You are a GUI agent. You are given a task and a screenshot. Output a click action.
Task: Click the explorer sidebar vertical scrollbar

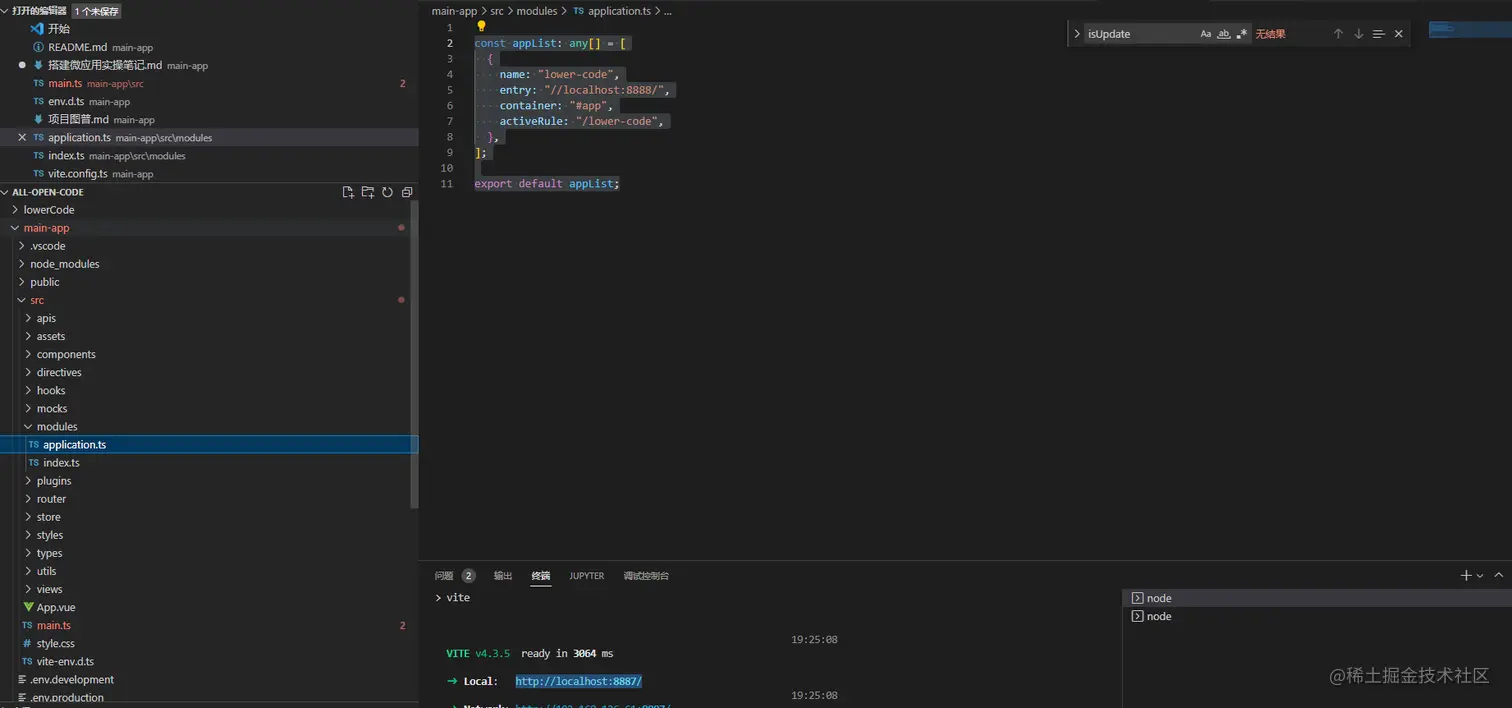point(414,355)
